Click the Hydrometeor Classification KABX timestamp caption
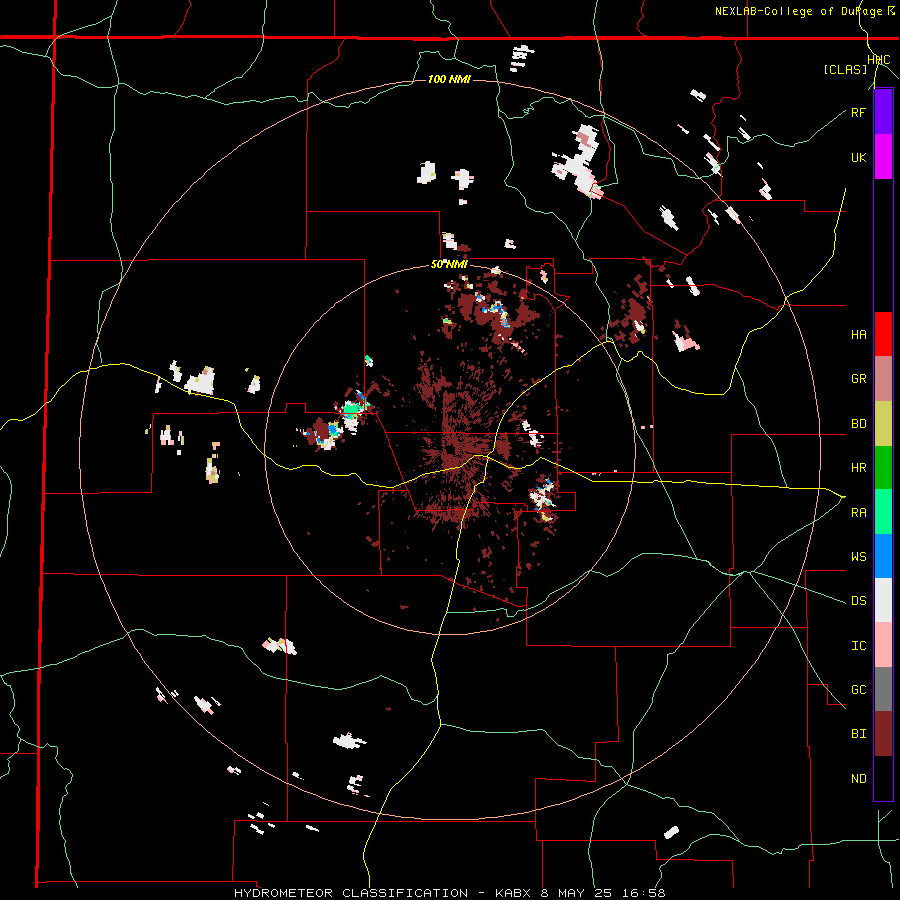 click(449, 893)
